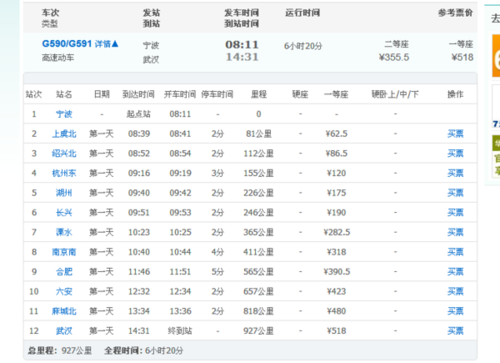
Task: Click 买票 in the 湖州 row
Action: click(455, 193)
